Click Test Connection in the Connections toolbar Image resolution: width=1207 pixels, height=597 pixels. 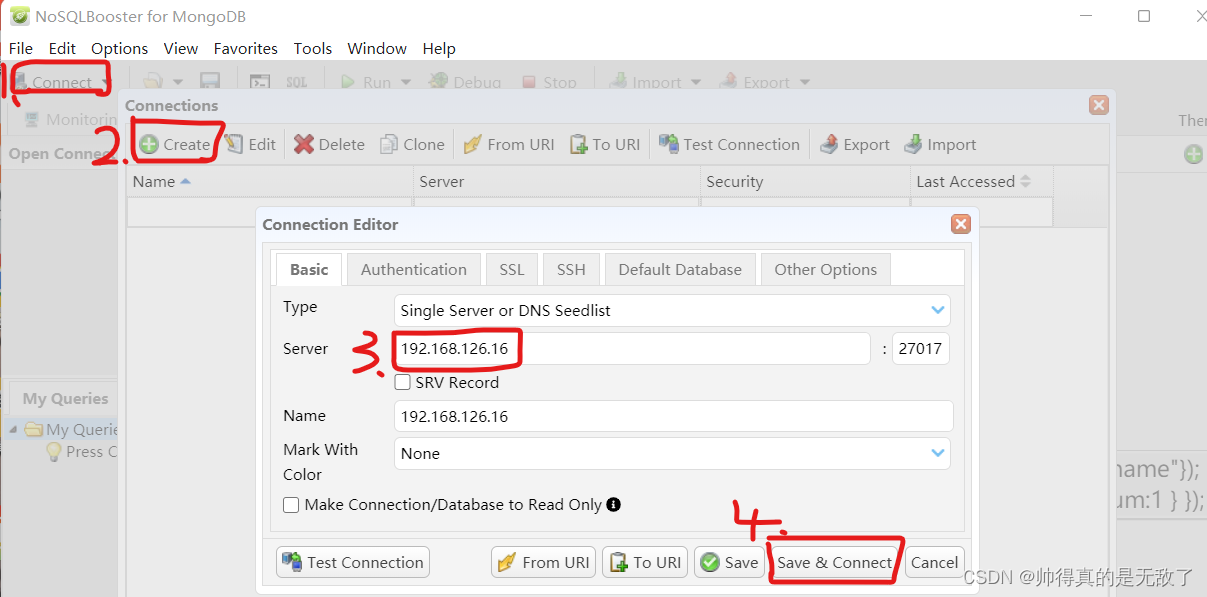729,144
